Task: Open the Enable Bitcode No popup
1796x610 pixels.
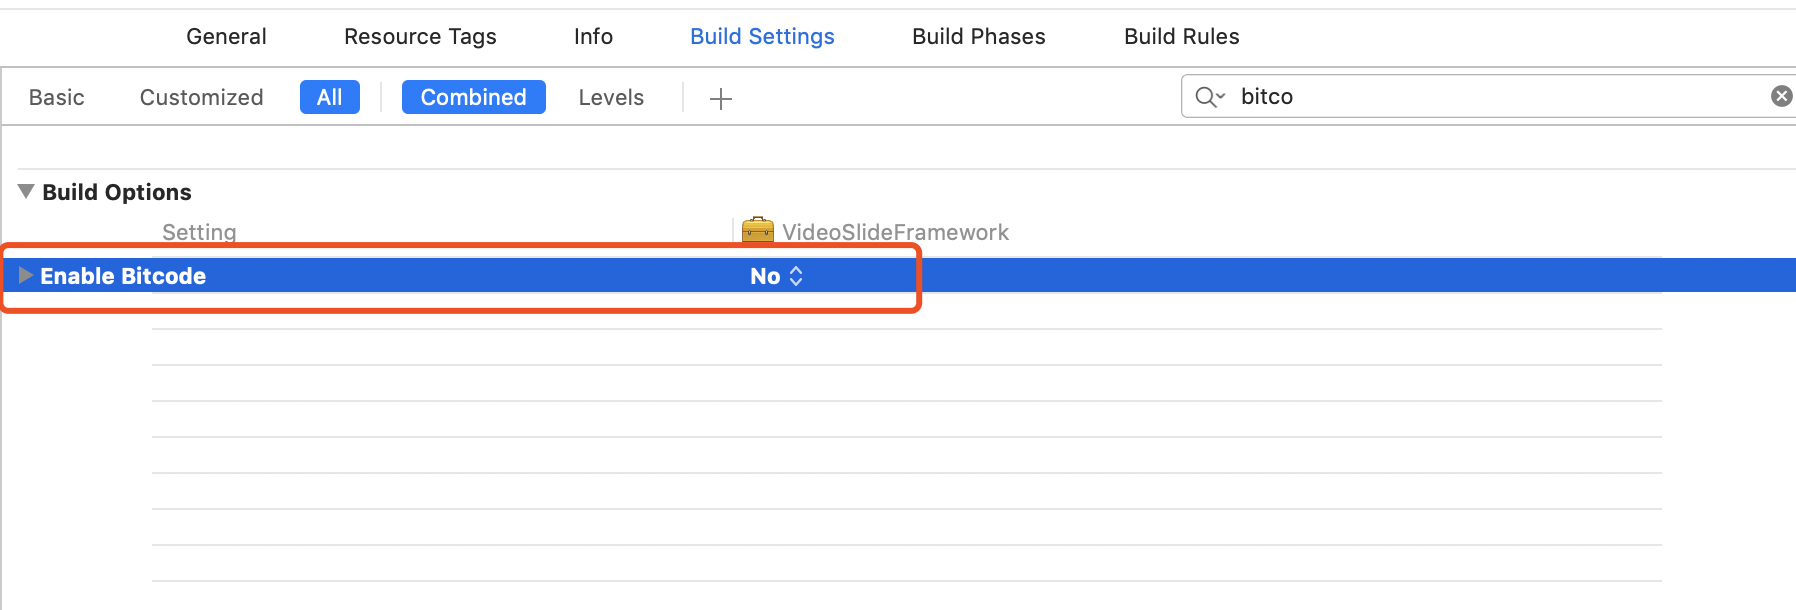Action: coord(777,276)
